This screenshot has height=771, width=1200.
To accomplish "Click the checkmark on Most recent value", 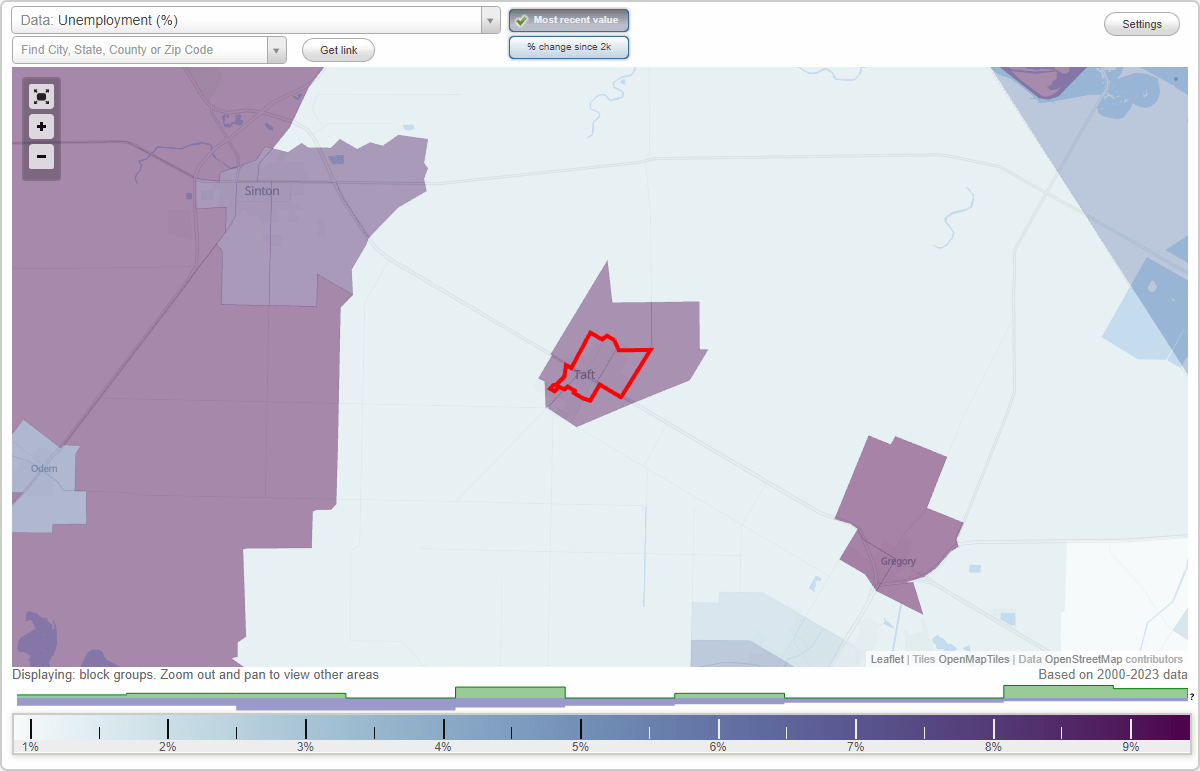I will tap(522, 20).
